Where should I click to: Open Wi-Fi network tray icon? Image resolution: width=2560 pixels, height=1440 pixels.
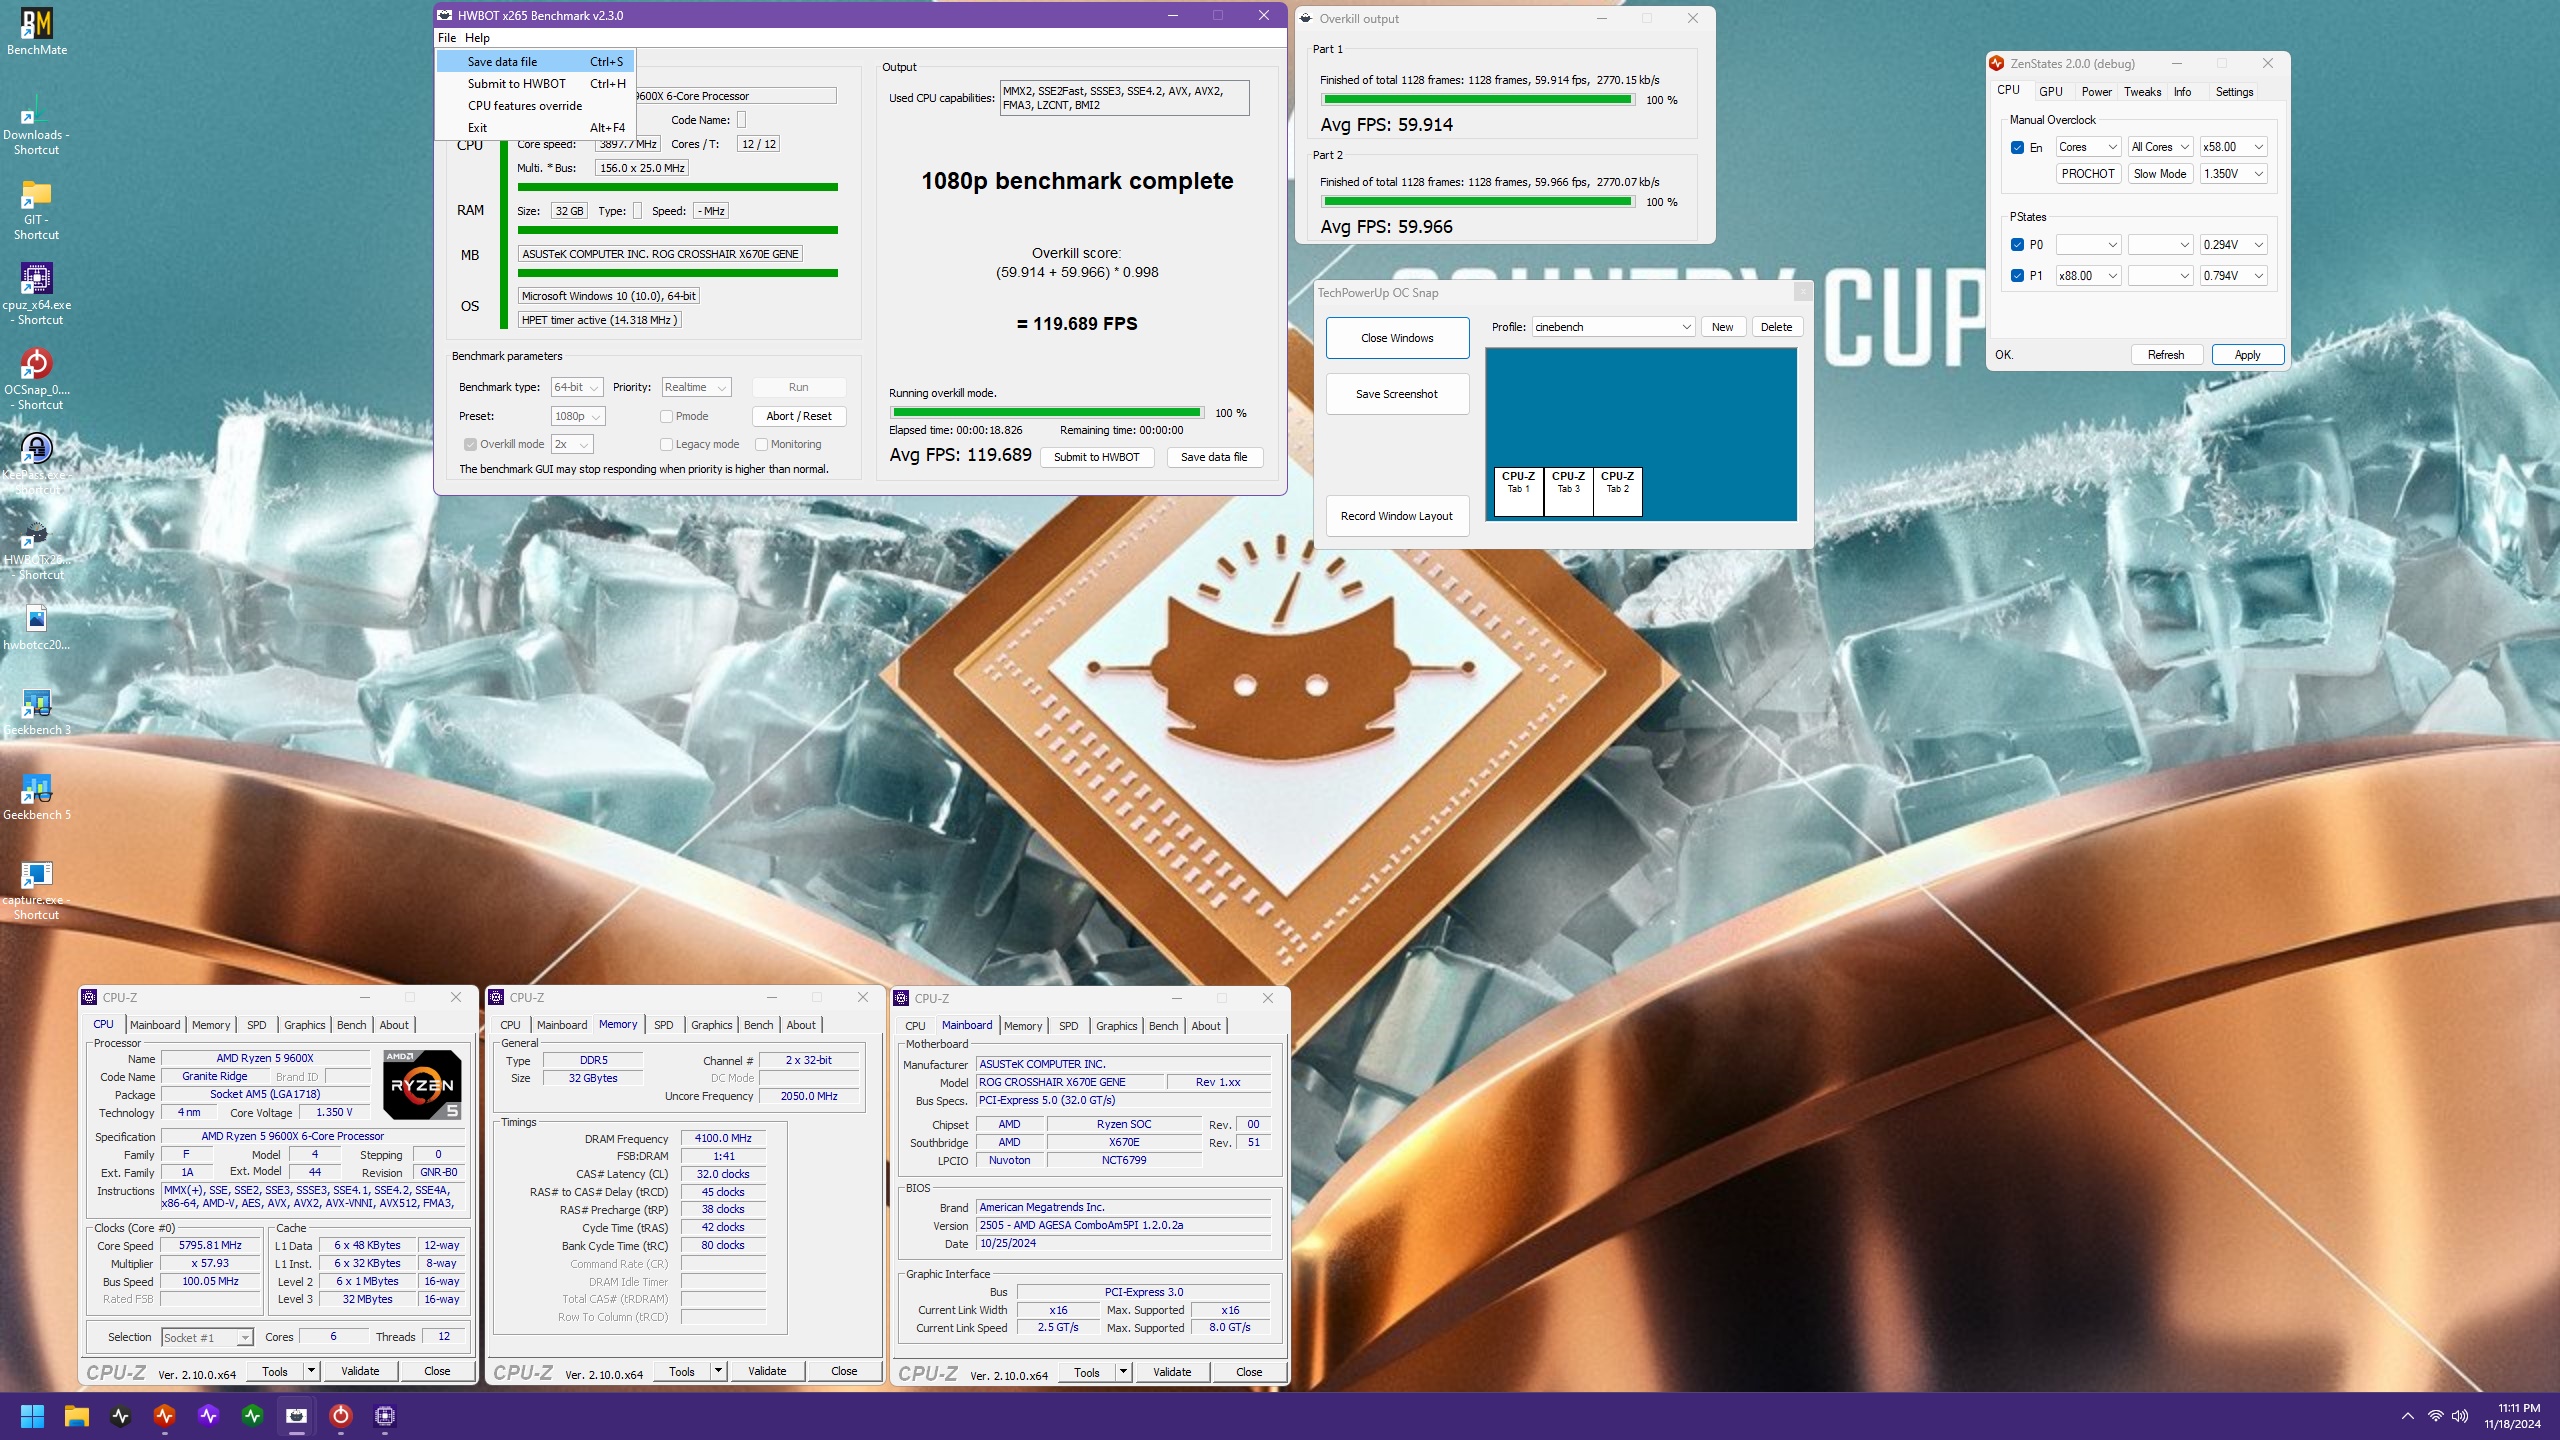(x=2436, y=1416)
